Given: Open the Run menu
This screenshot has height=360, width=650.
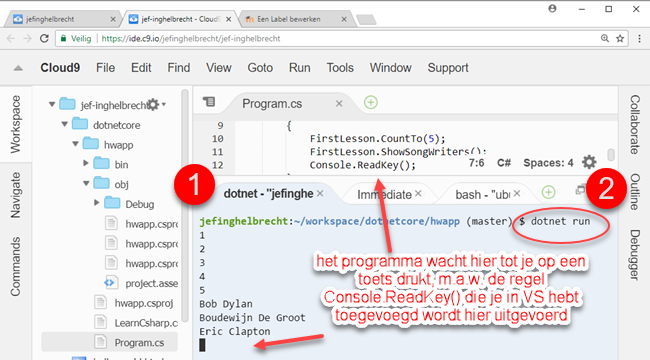Looking at the screenshot, I should (x=299, y=68).
